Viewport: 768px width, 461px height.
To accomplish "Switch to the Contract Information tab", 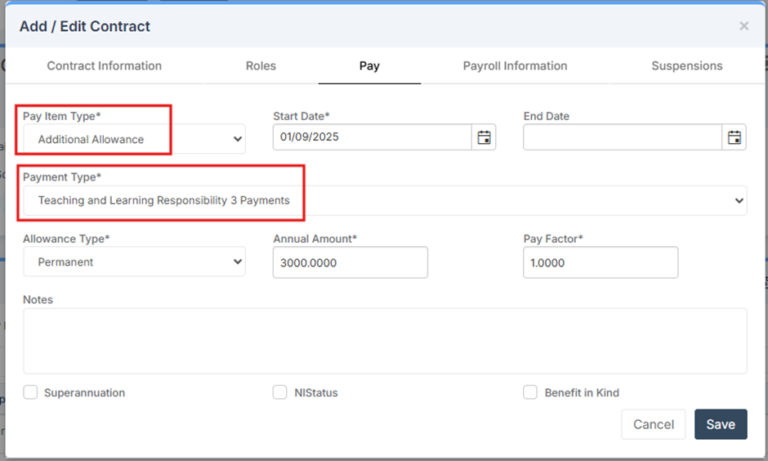I will pos(104,66).
